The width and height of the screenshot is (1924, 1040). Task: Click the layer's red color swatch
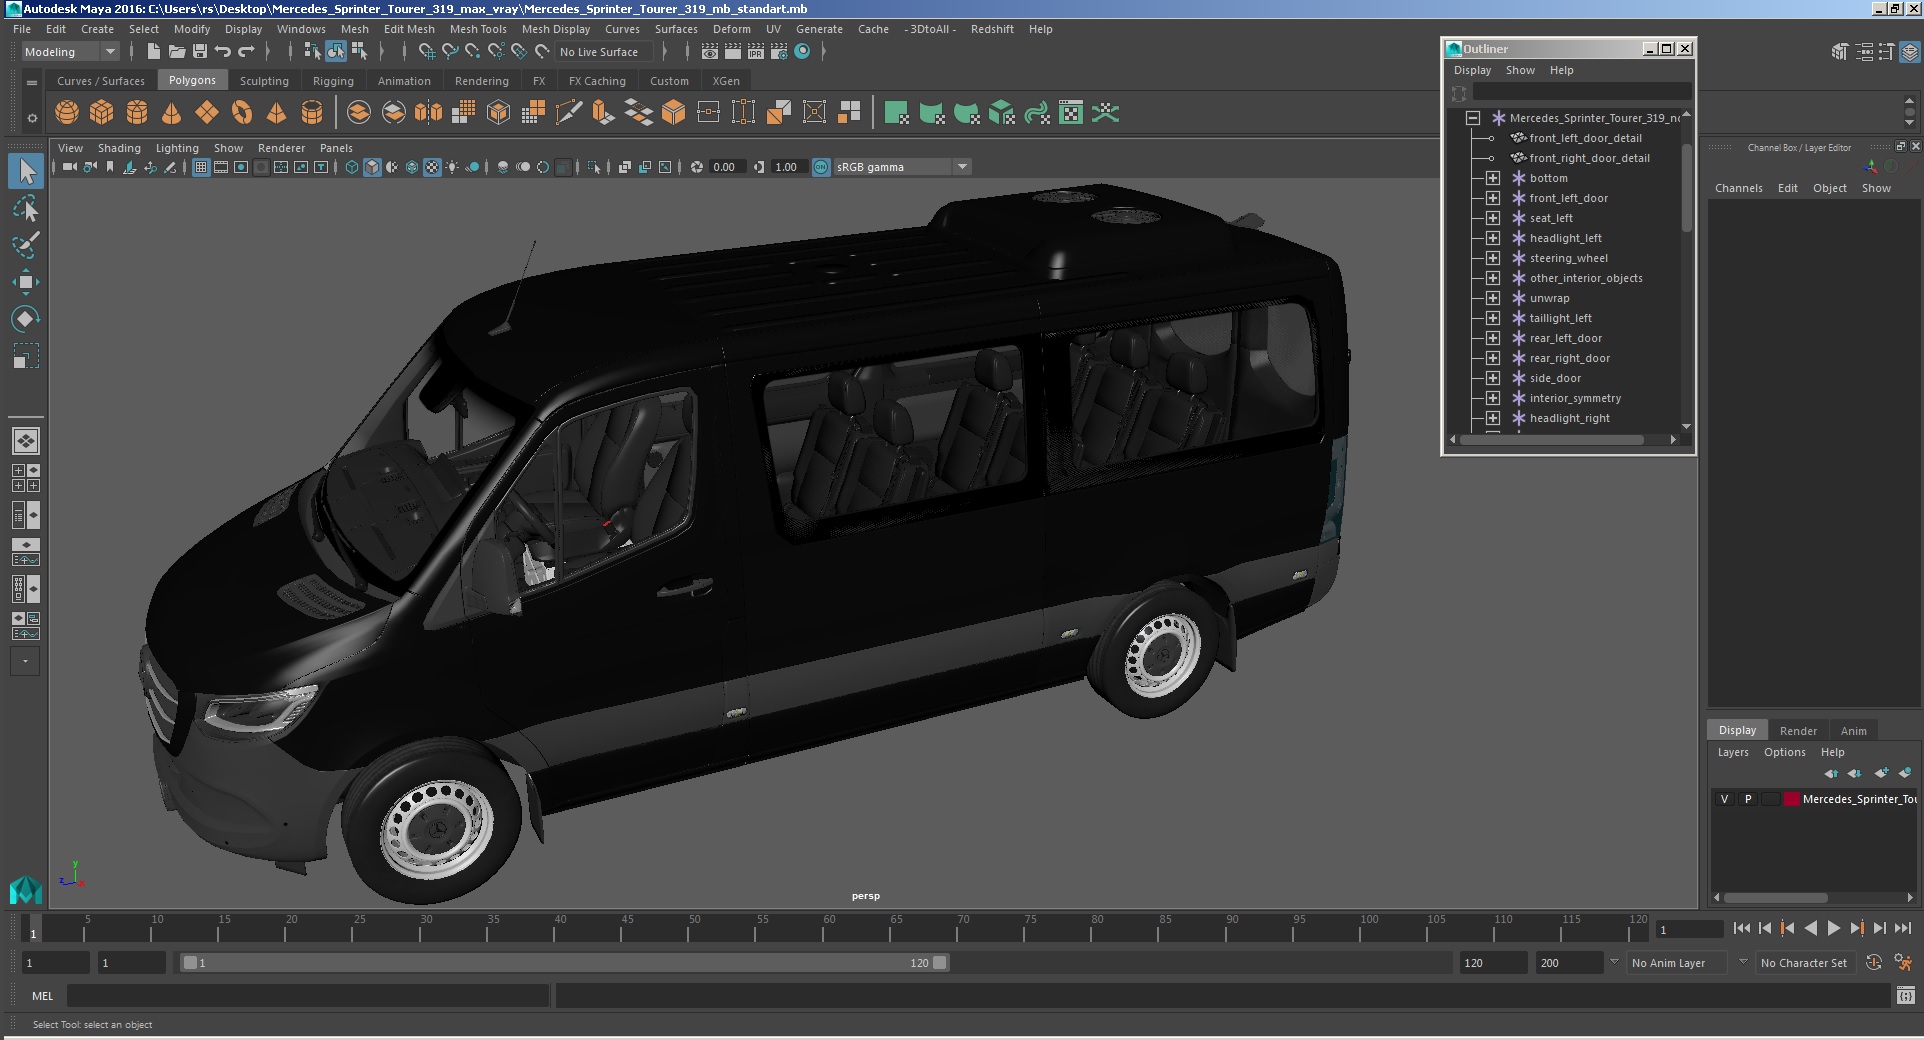[x=1791, y=799]
